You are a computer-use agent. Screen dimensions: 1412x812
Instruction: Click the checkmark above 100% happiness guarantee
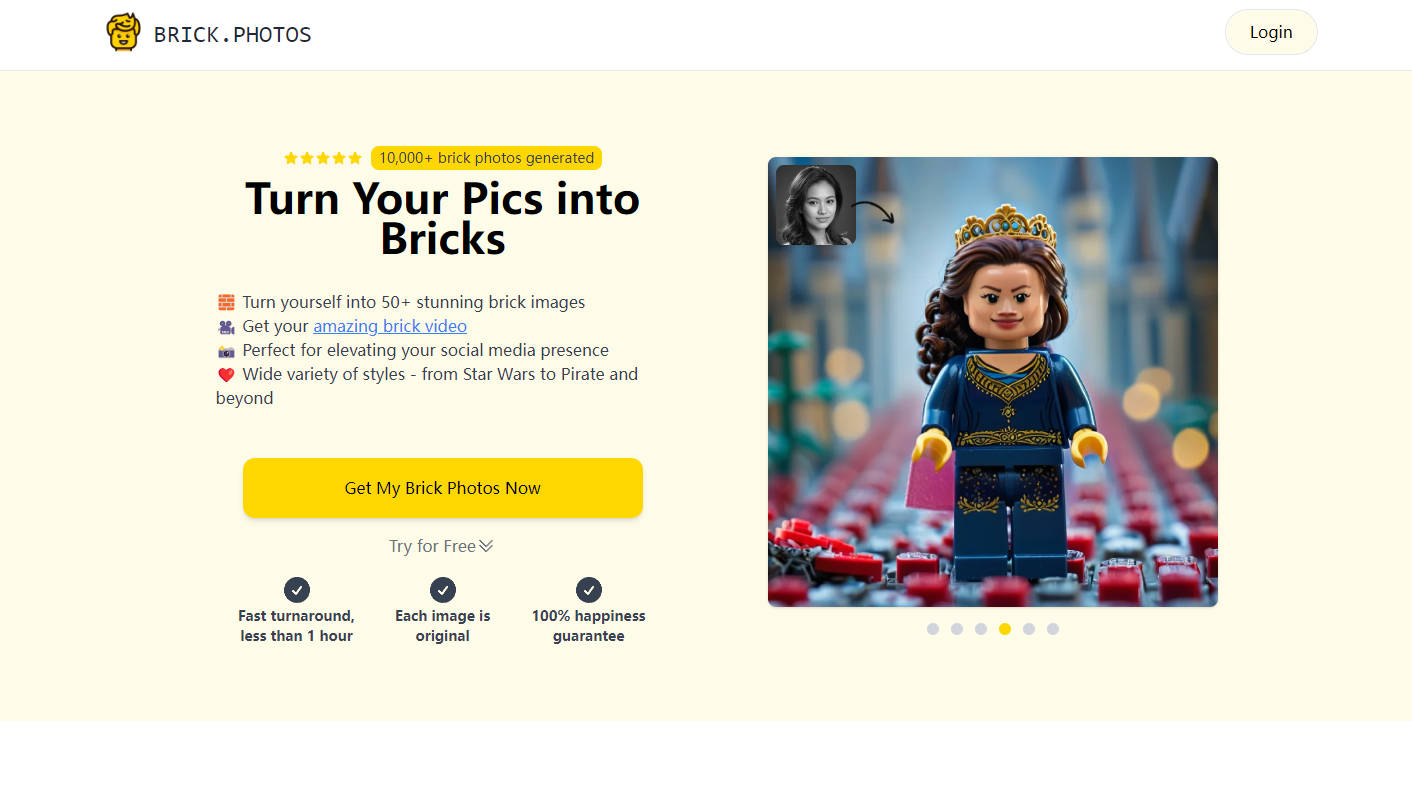click(588, 590)
